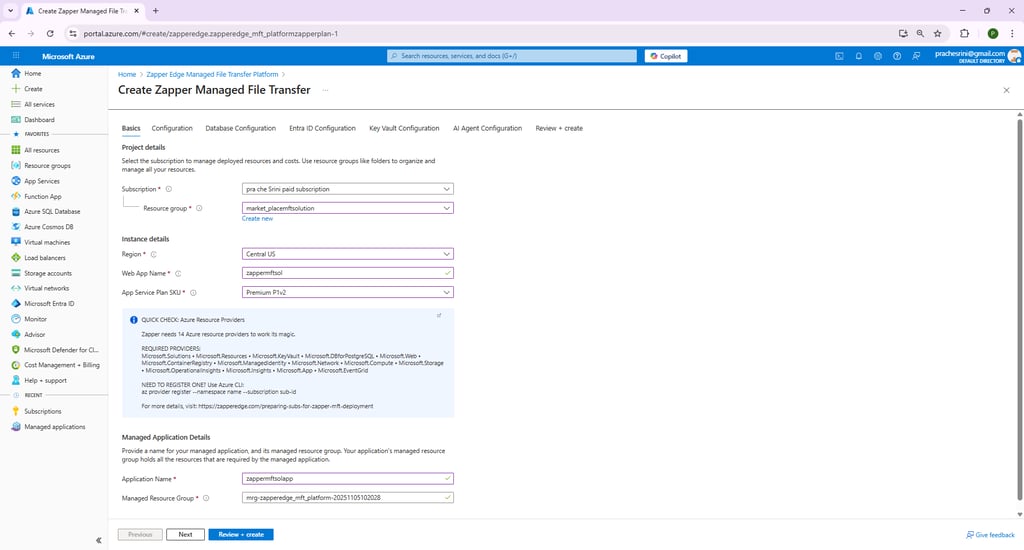Close the Create Zapper blade with X
Image resolution: width=1024 pixels, height=550 pixels.
(1006, 90)
